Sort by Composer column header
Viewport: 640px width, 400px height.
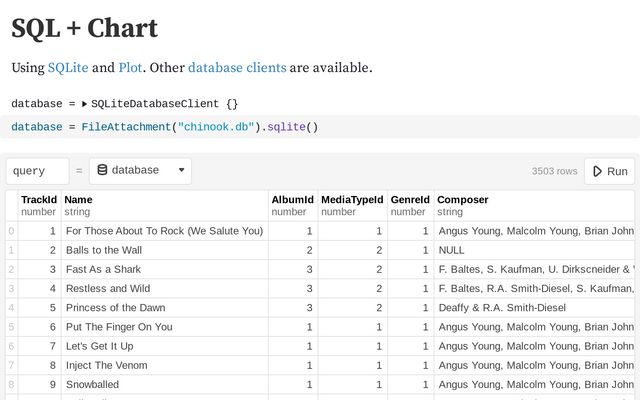click(x=462, y=200)
